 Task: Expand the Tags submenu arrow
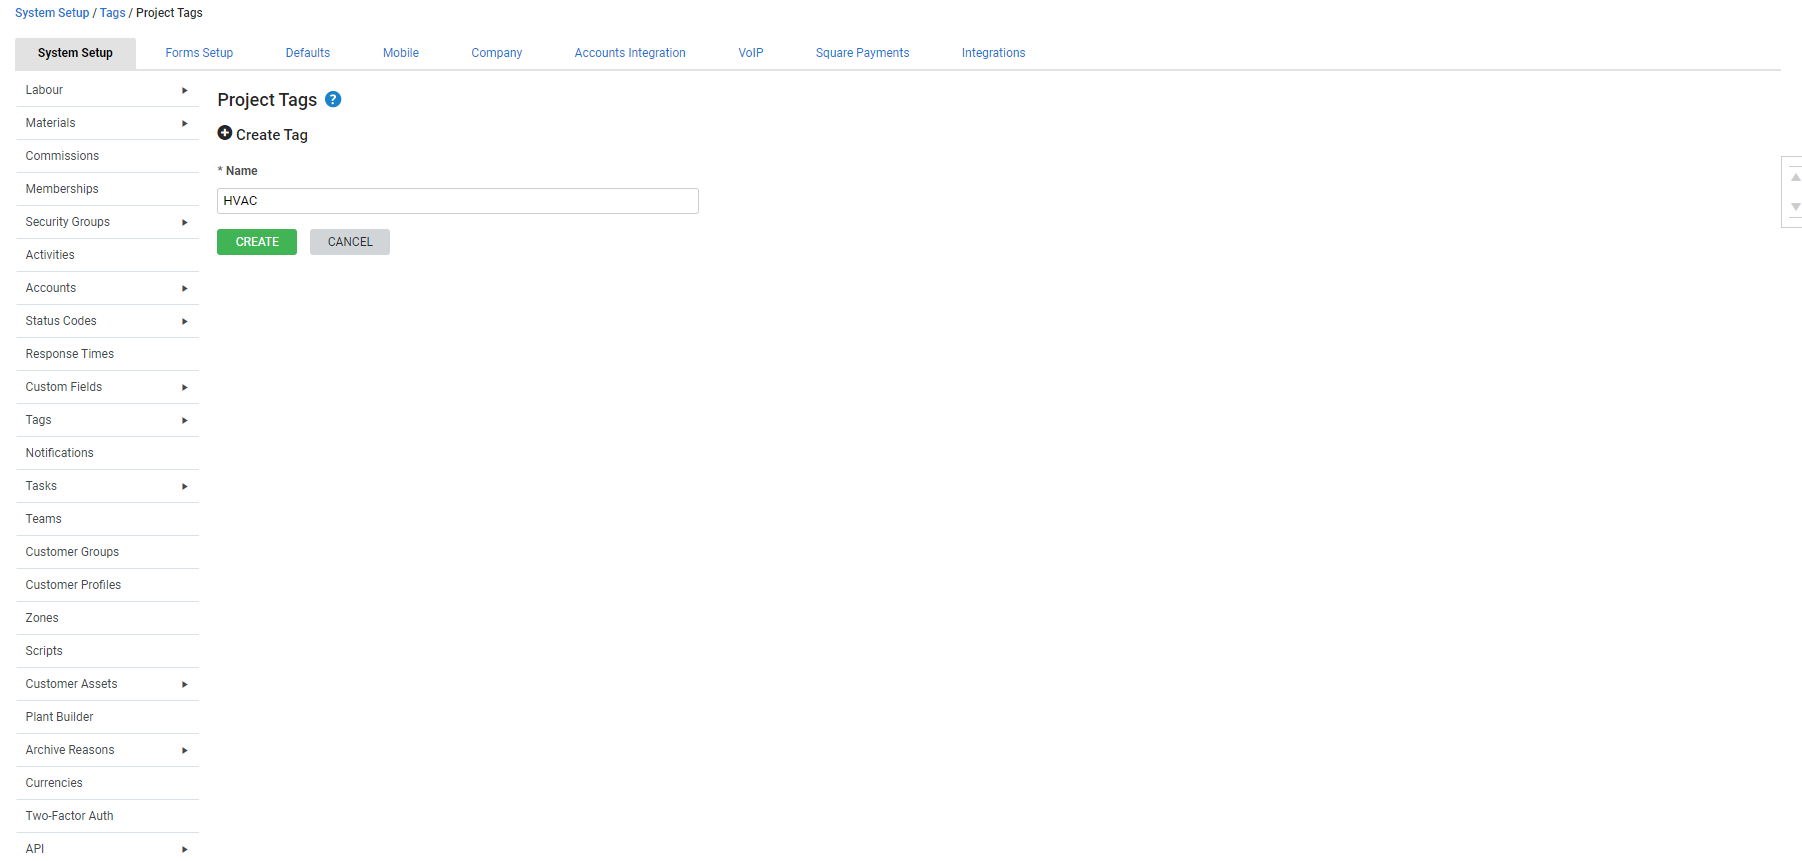tap(184, 420)
